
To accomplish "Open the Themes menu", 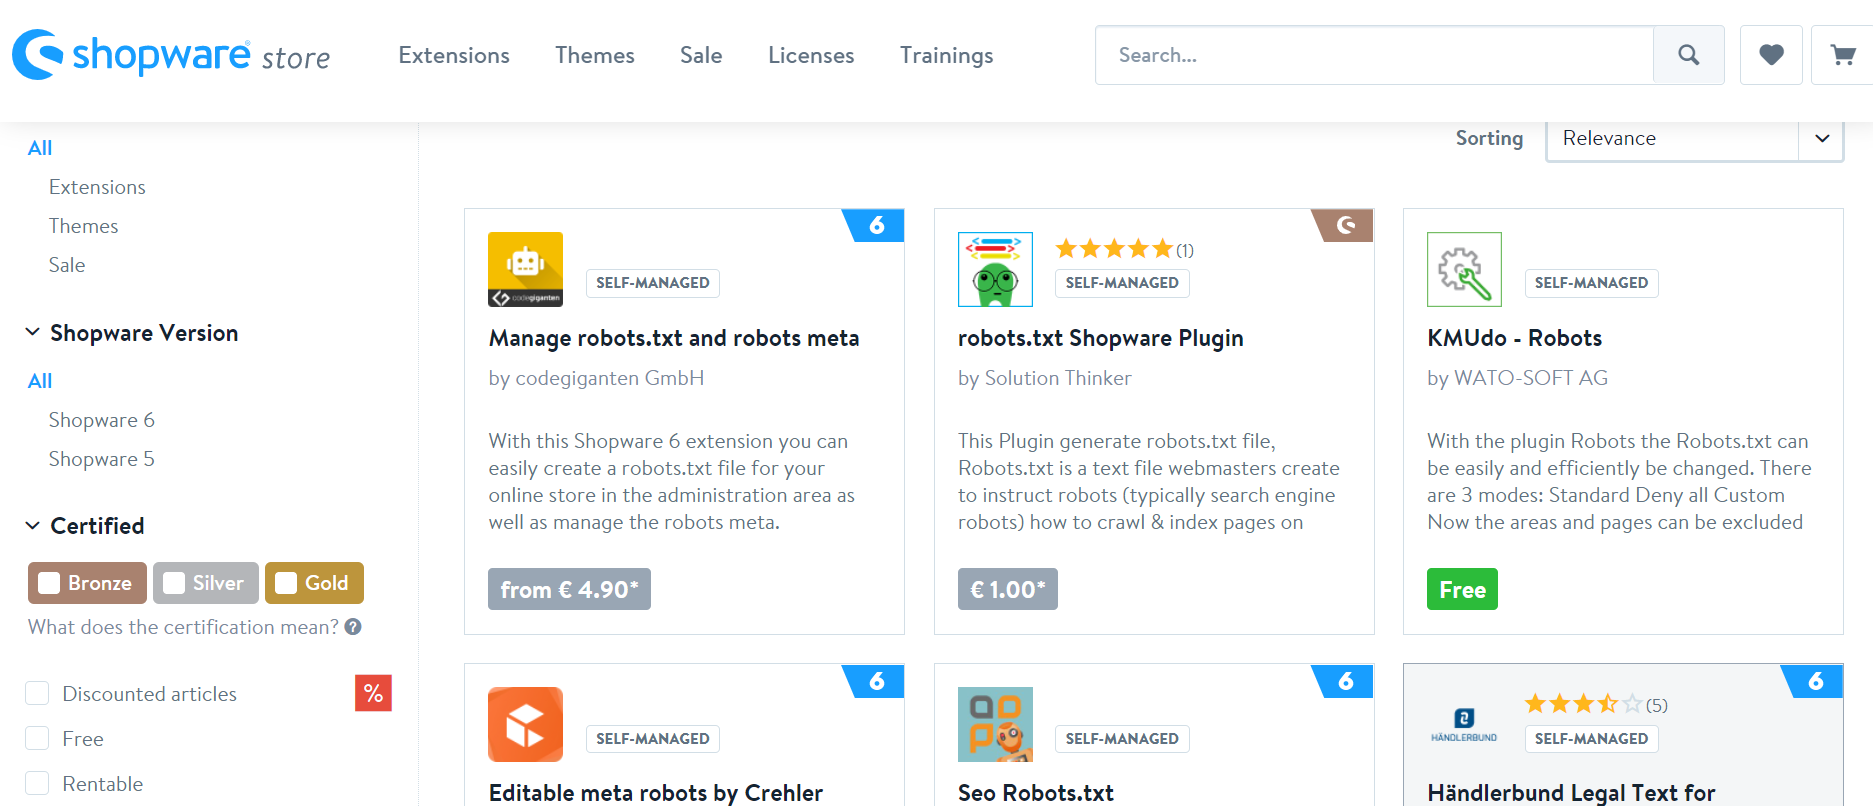I will click(x=595, y=55).
